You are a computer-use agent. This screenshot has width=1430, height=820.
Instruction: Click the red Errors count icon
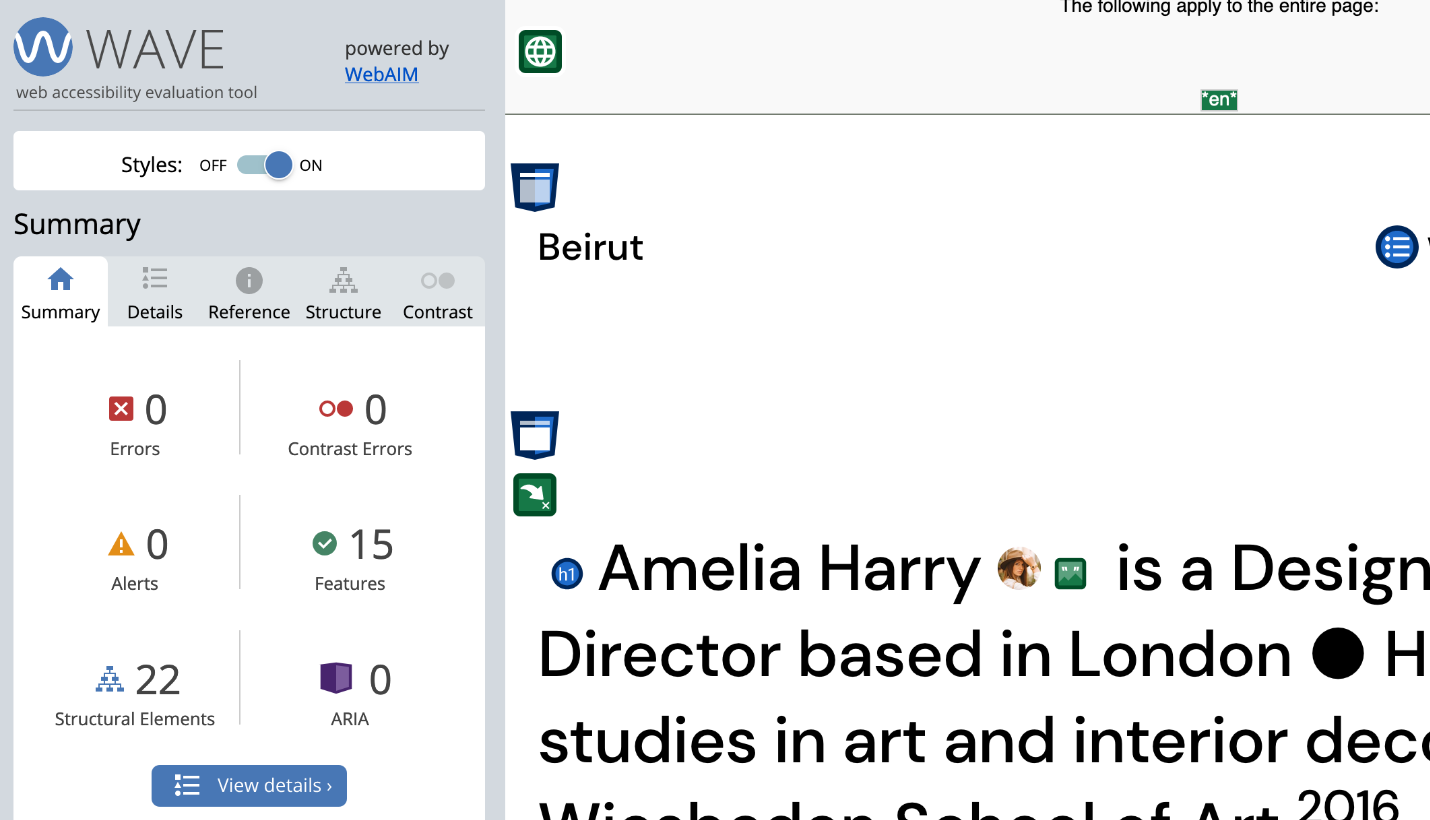coord(121,408)
